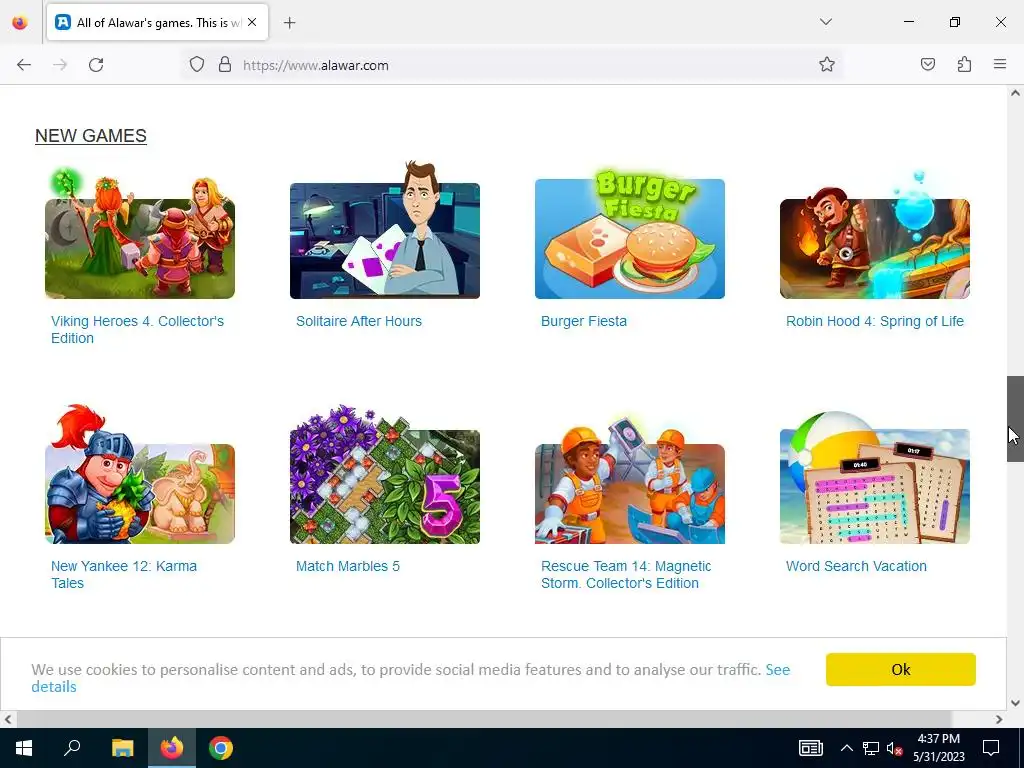Open Match Marbles 5 thumbnail
The width and height of the screenshot is (1024, 768).
pyautogui.click(x=385, y=475)
